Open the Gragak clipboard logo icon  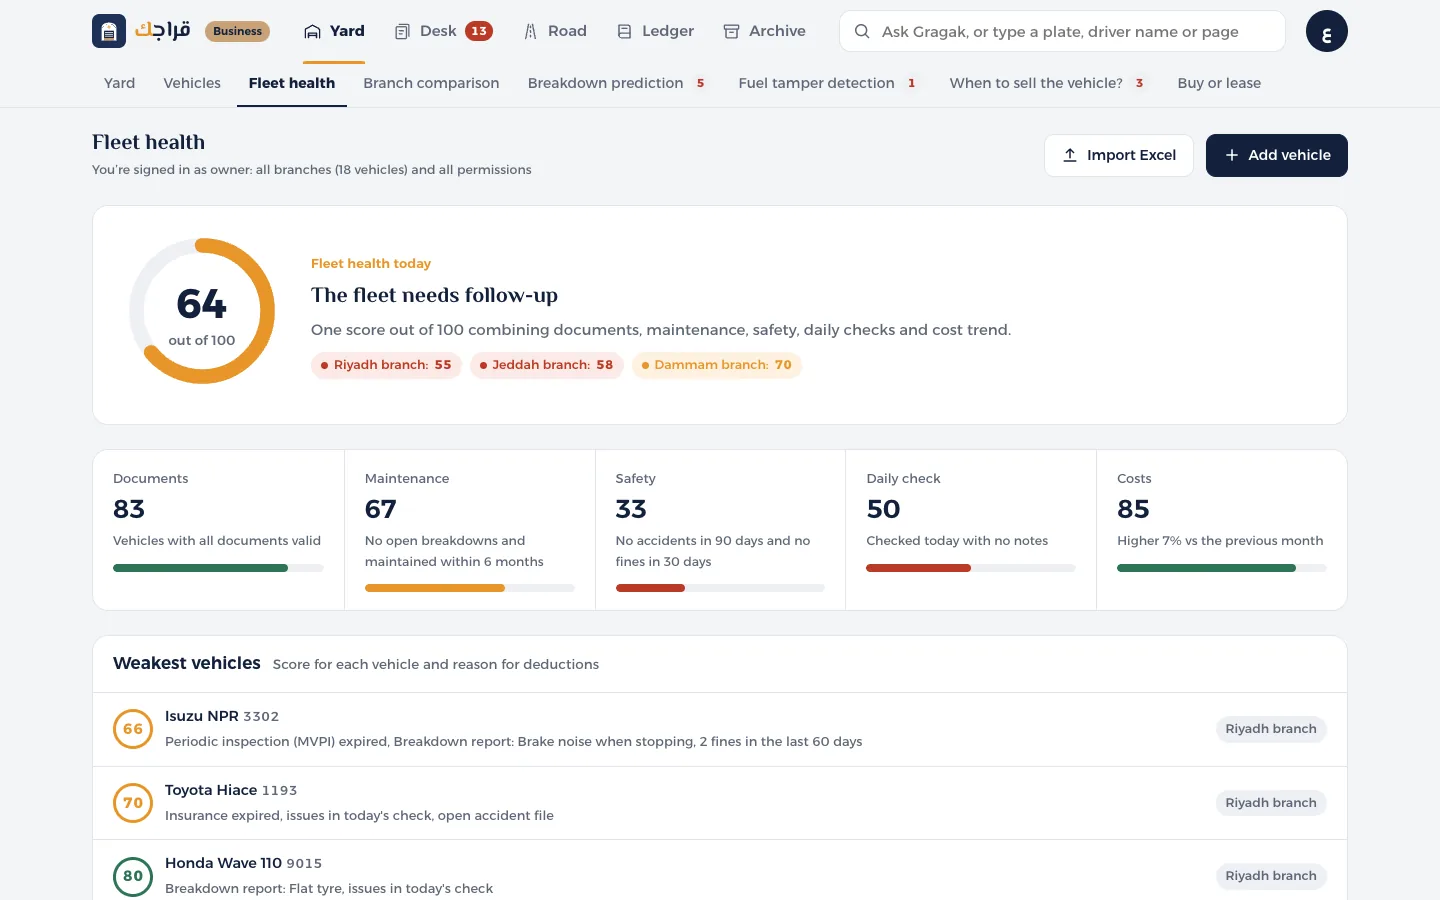click(x=109, y=31)
